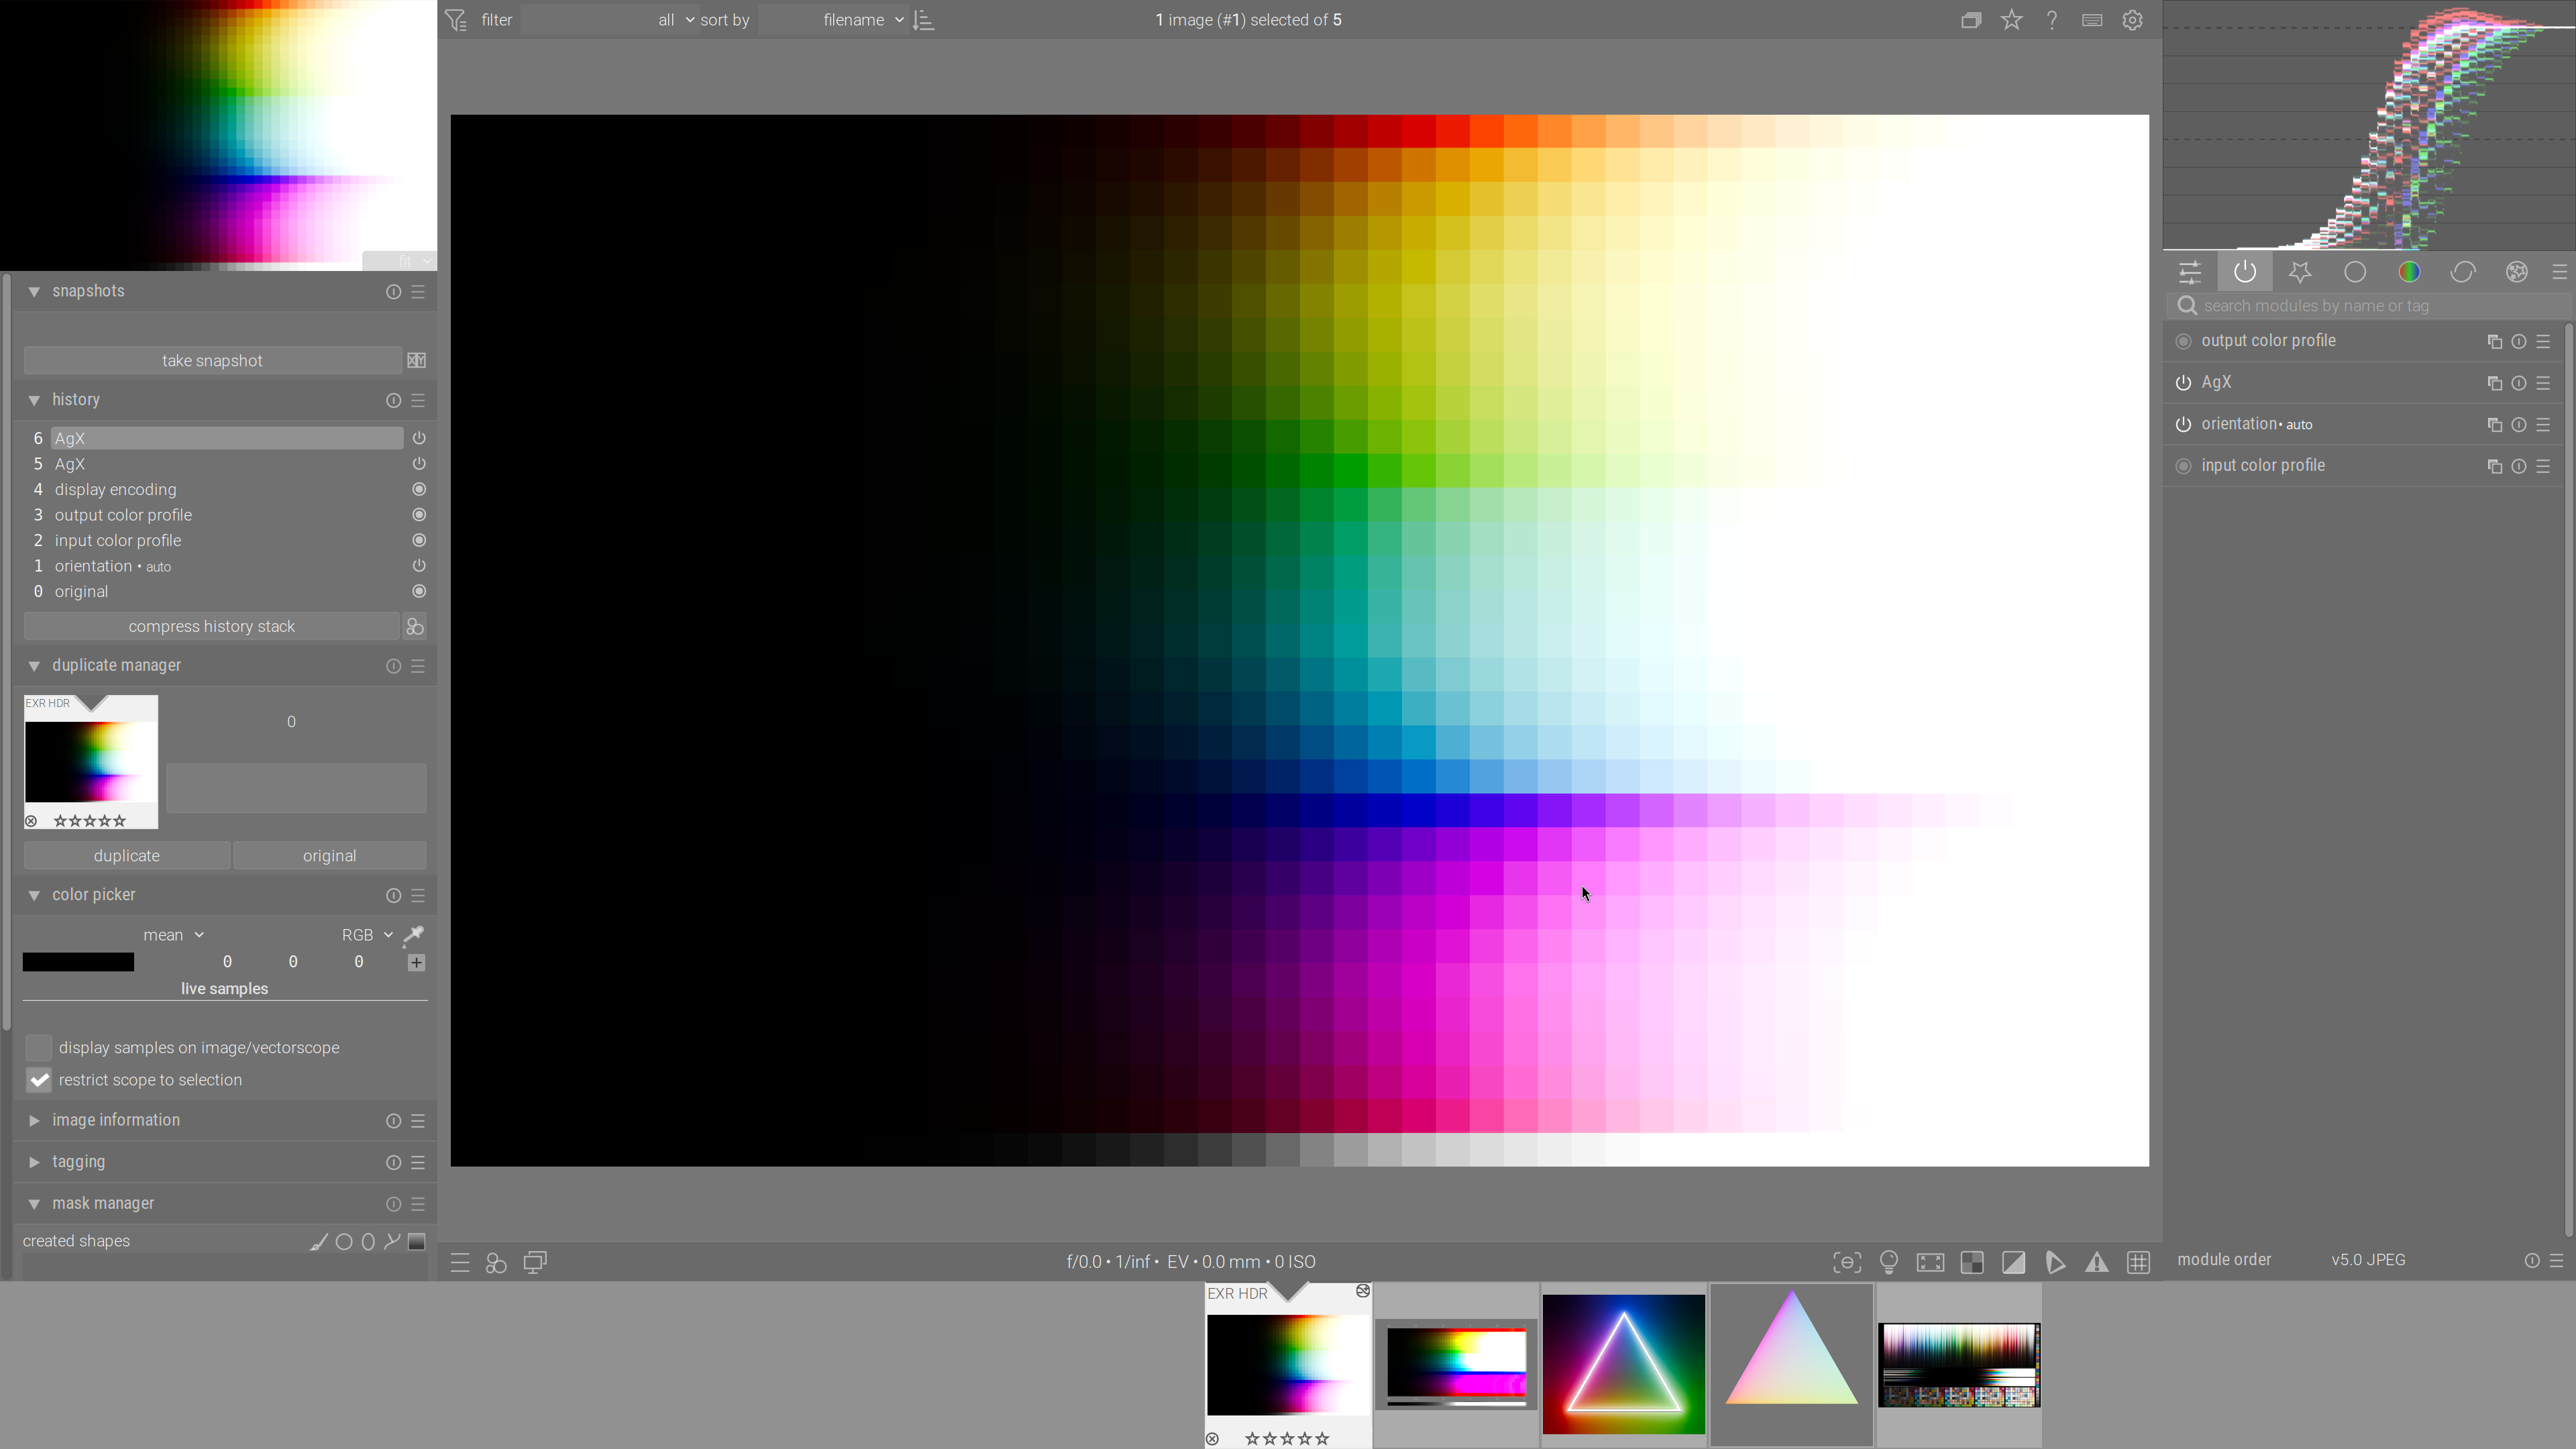Click the take snapshot button
Image resolution: width=2576 pixels, height=1449 pixels.
212,360
